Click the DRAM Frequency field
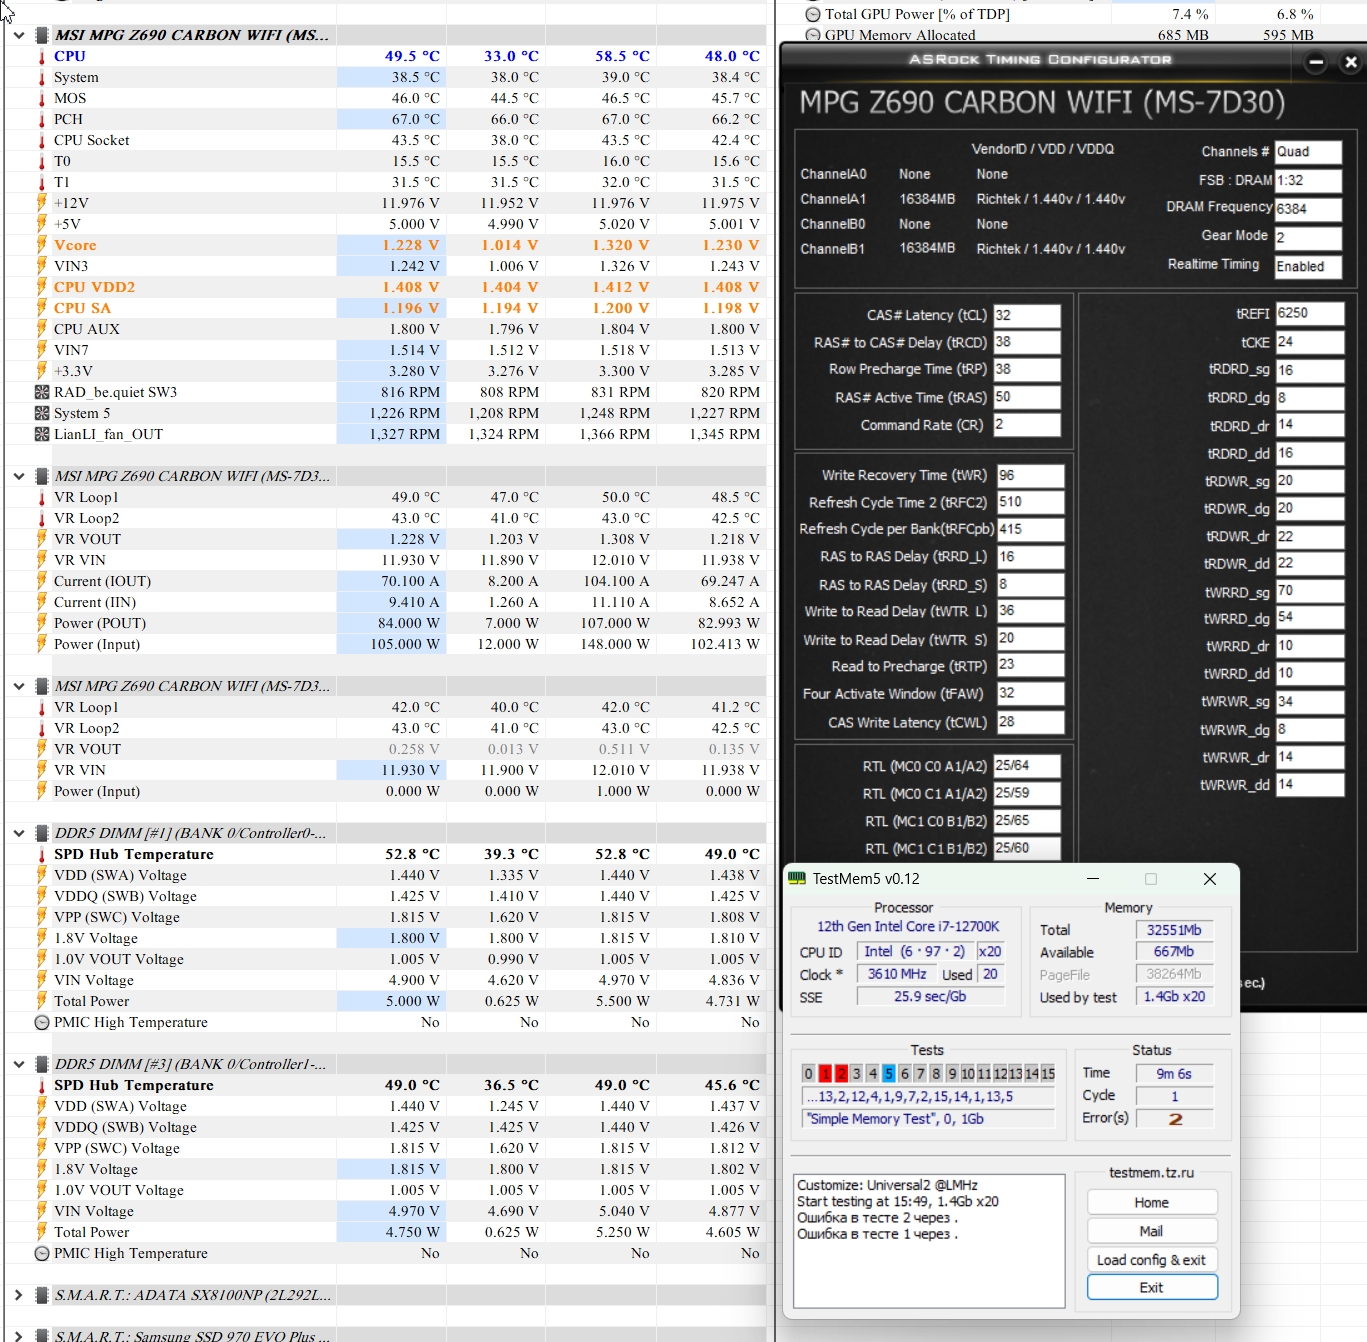This screenshot has height=1342, width=1367. pyautogui.click(x=1308, y=209)
